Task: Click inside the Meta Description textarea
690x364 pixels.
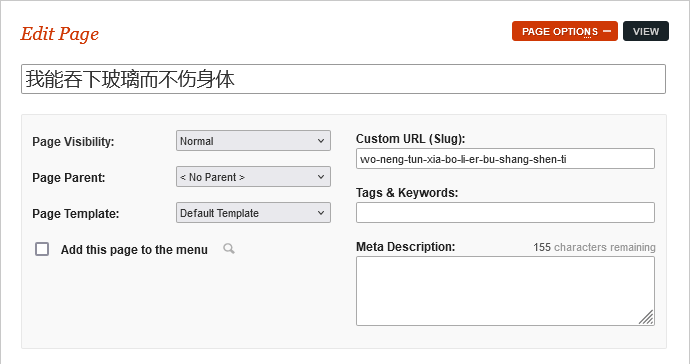Action: coord(505,291)
